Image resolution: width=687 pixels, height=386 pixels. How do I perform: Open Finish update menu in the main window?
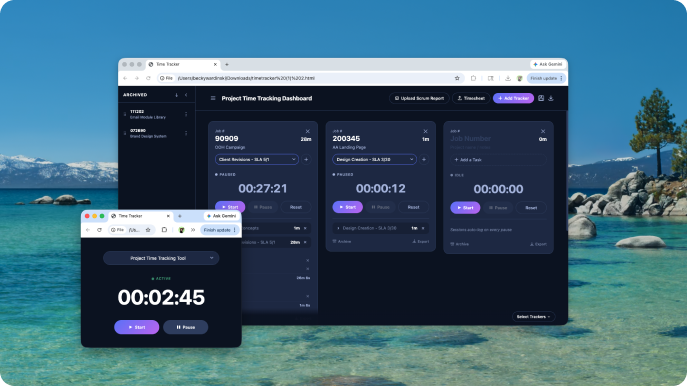point(546,78)
